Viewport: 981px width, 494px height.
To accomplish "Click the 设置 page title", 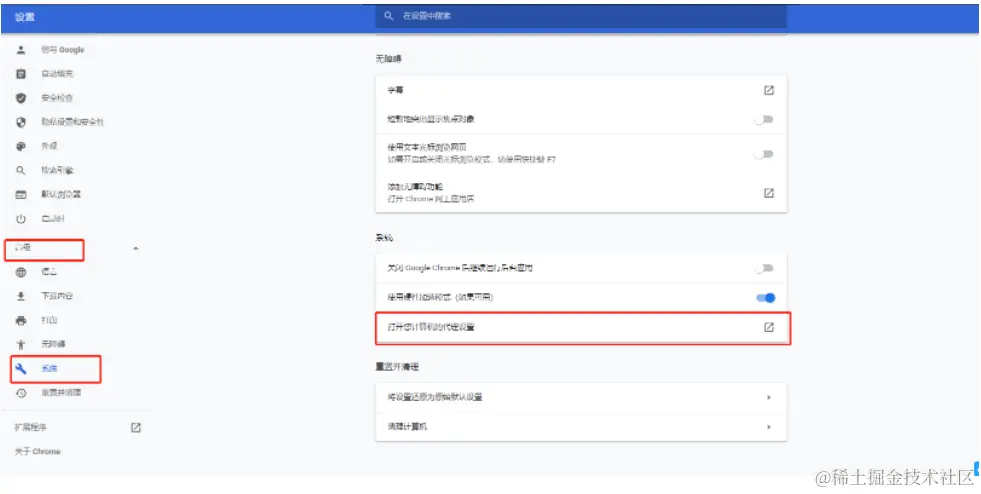I will pyautogui.click(x=25, y=18).
